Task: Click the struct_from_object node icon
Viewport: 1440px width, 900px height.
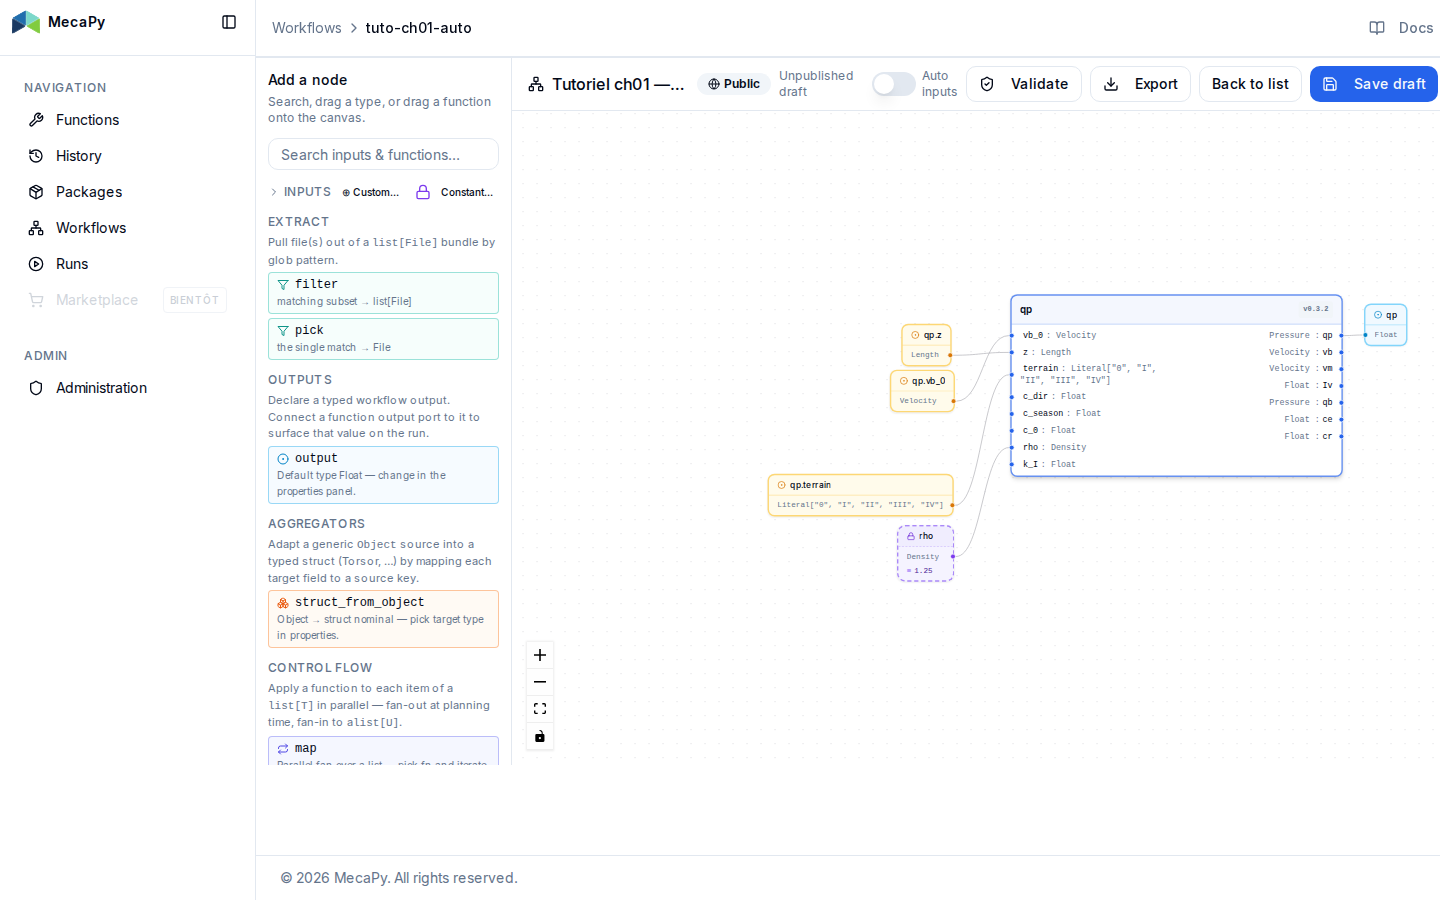Action: [x=283, y=603]
